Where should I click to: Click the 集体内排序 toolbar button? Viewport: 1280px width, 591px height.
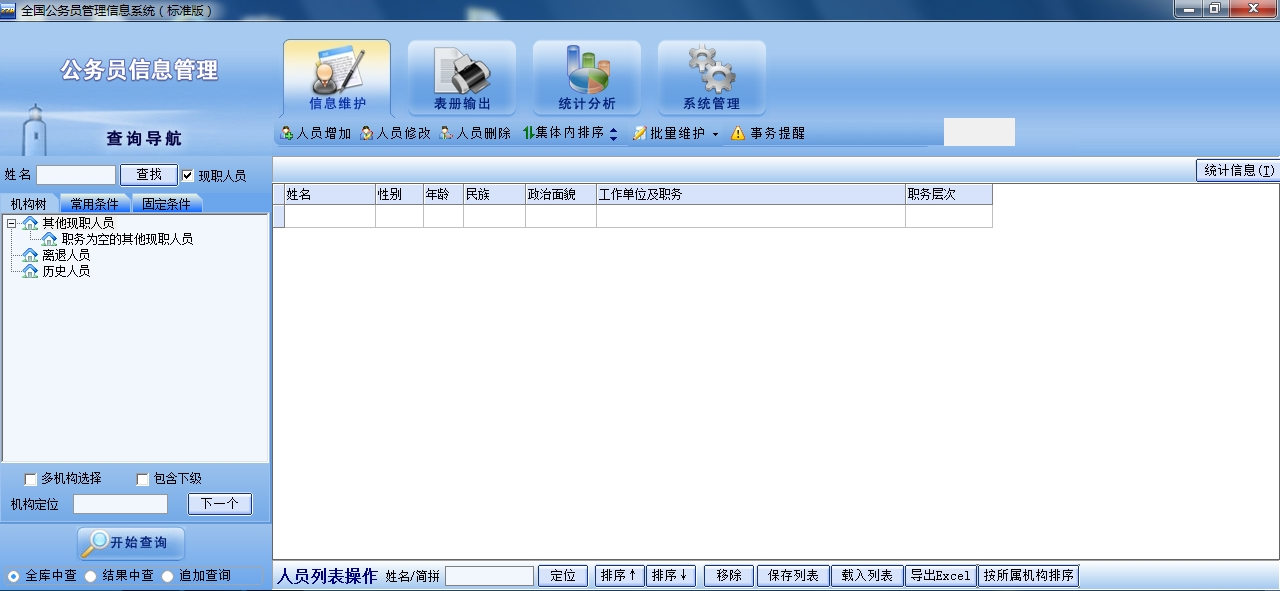point(570,133)
